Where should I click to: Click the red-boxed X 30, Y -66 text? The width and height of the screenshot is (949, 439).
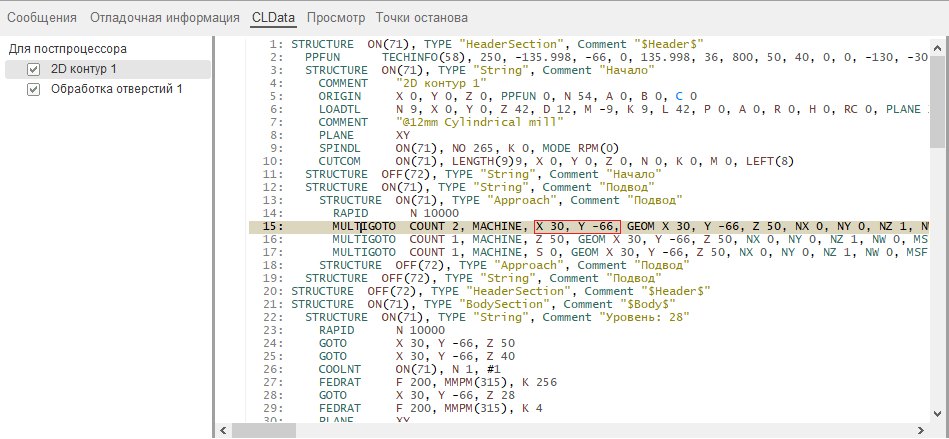pyautogui.click(x=577, y=227)
